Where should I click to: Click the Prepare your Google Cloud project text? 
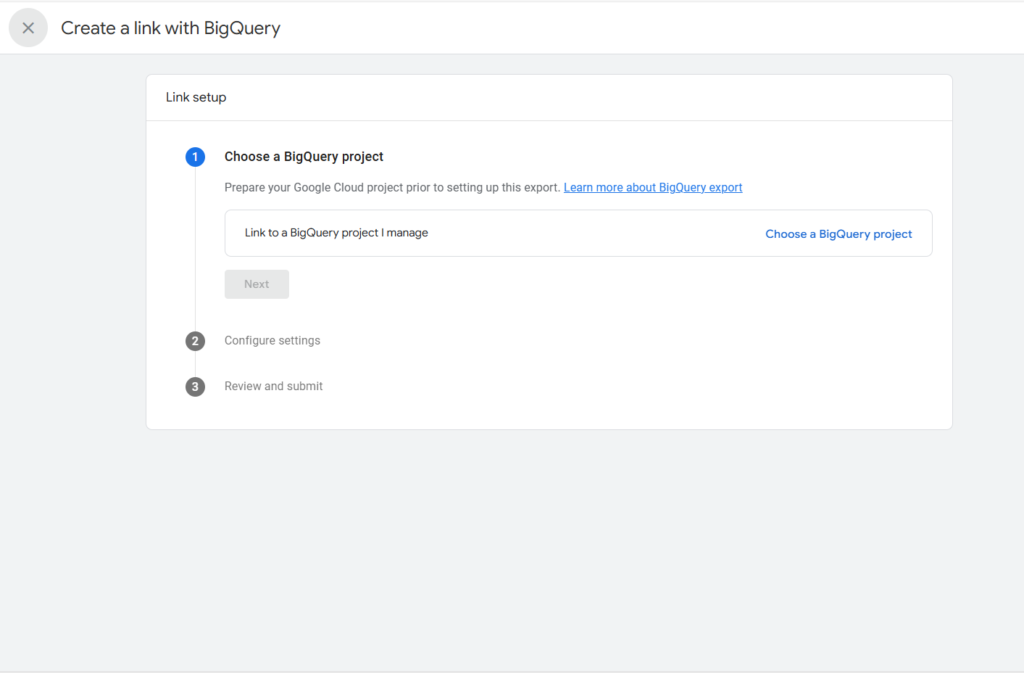point(392,187)
